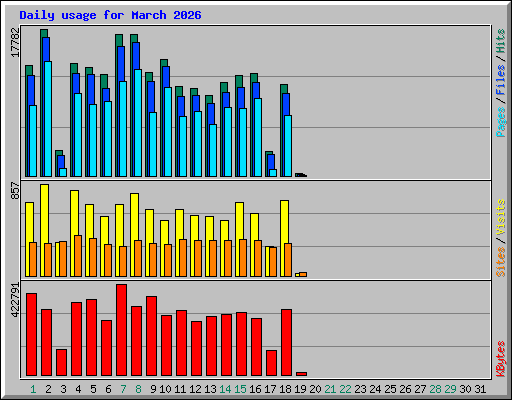Viewport: 512px width, 400px height.
Task: Select green day 28 label
Action: click(x=435, y=389)
